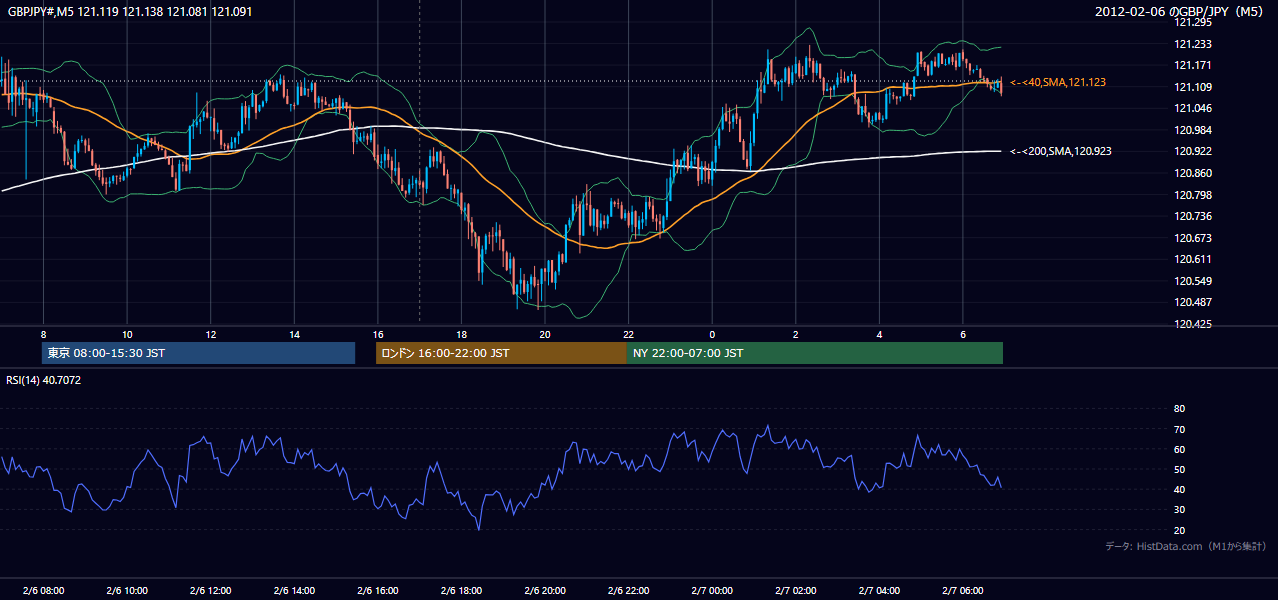Click RSI axis level 30
The width and height of the screenshot is (1278, 600).
coord(1179,510)
